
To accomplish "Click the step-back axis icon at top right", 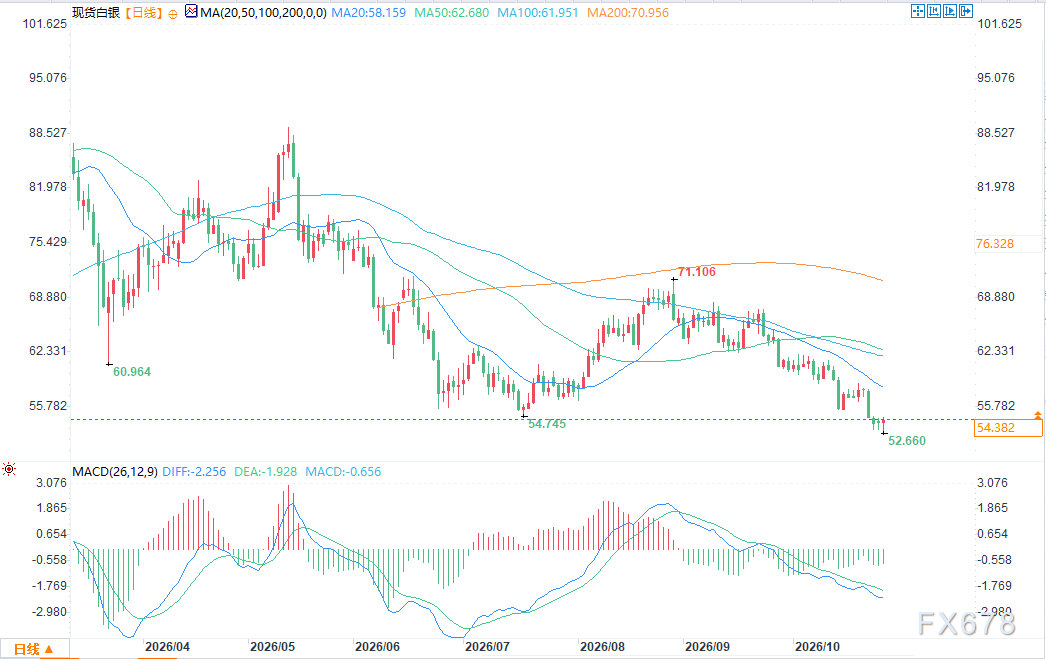I will [934, 11].
